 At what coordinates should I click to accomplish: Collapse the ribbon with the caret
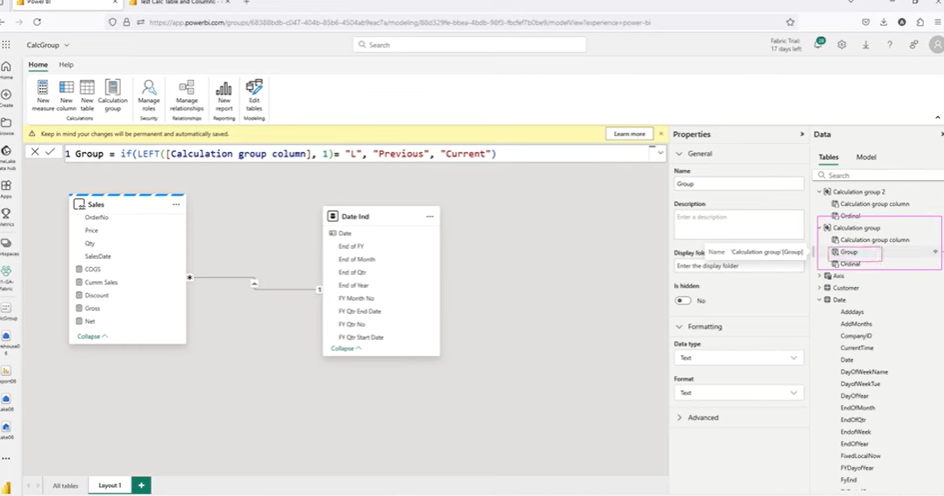(937, 117)
